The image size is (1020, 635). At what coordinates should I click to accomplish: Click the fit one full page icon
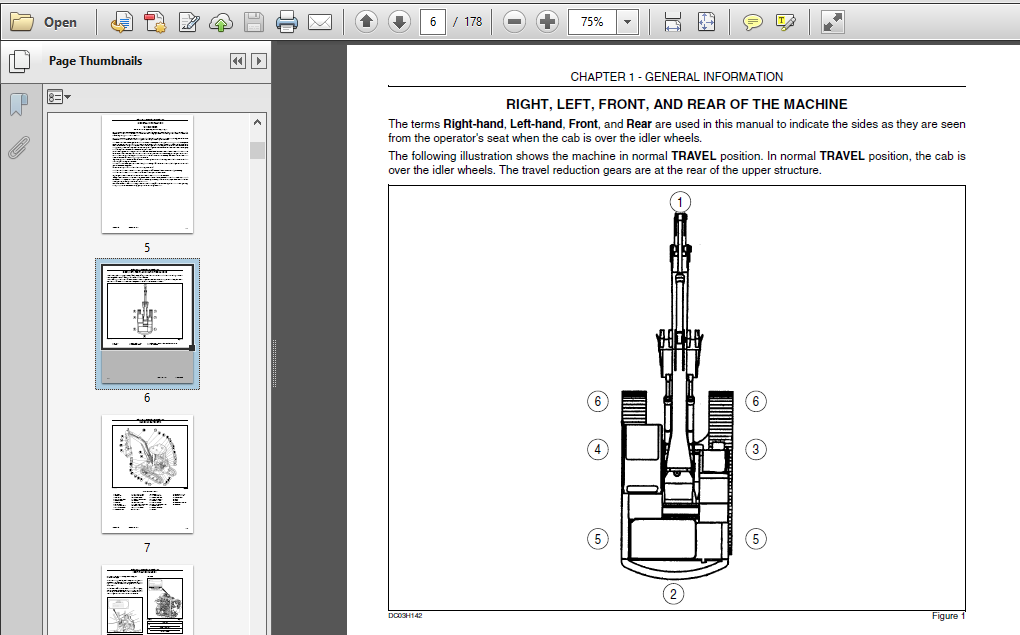pyautogui.click(x=706, y=22)
